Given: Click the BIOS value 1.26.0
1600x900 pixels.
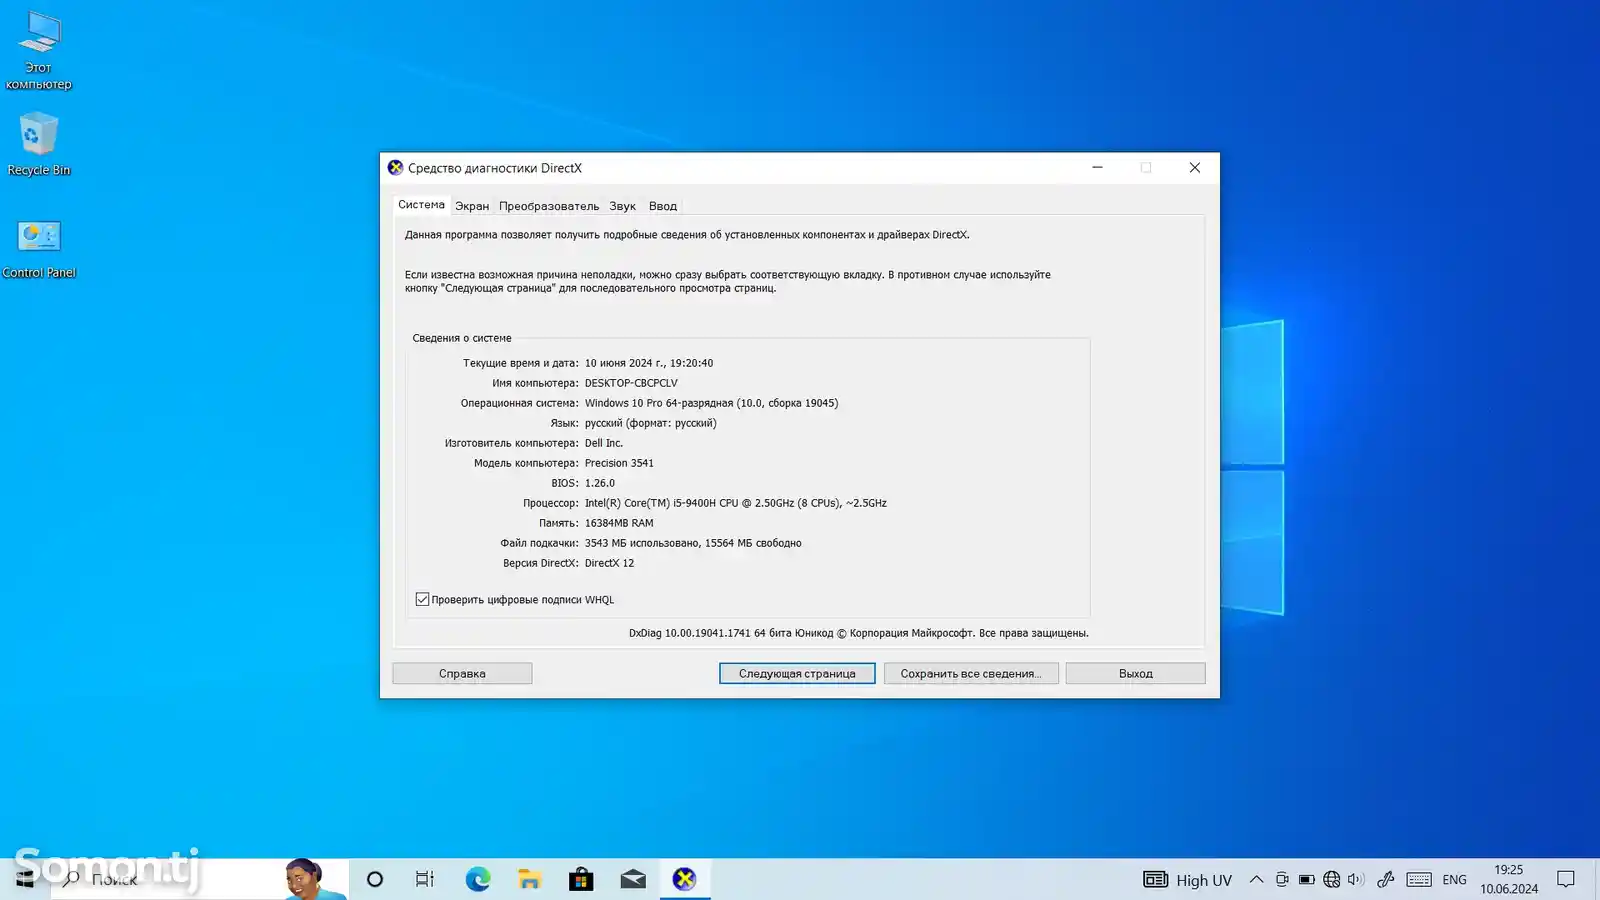Looking at the screenshot, I should [600, 483].
